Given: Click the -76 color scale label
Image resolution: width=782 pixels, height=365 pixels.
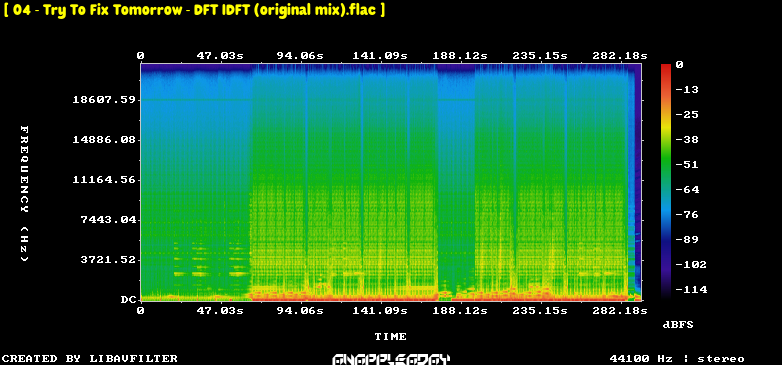Looking at the screenshot, I should pos(686,214).
